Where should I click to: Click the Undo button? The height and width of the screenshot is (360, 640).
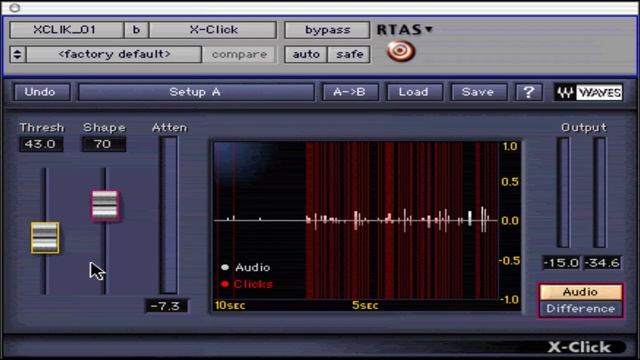point(42,92)
